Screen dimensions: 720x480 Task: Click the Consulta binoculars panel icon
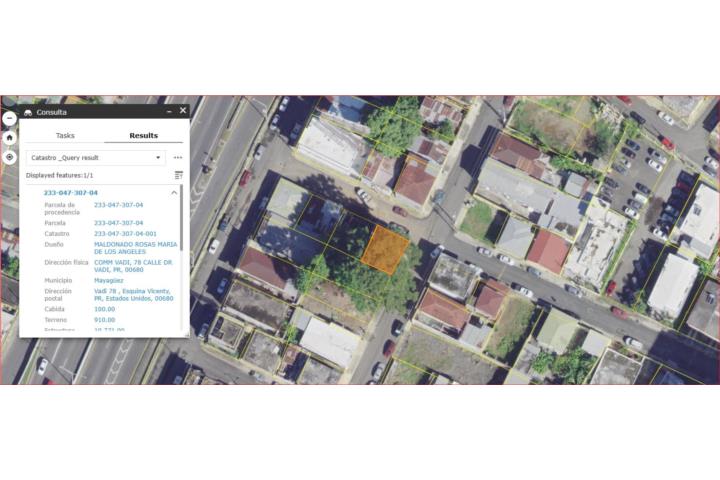pyautogui.click(x=28, y=113)
